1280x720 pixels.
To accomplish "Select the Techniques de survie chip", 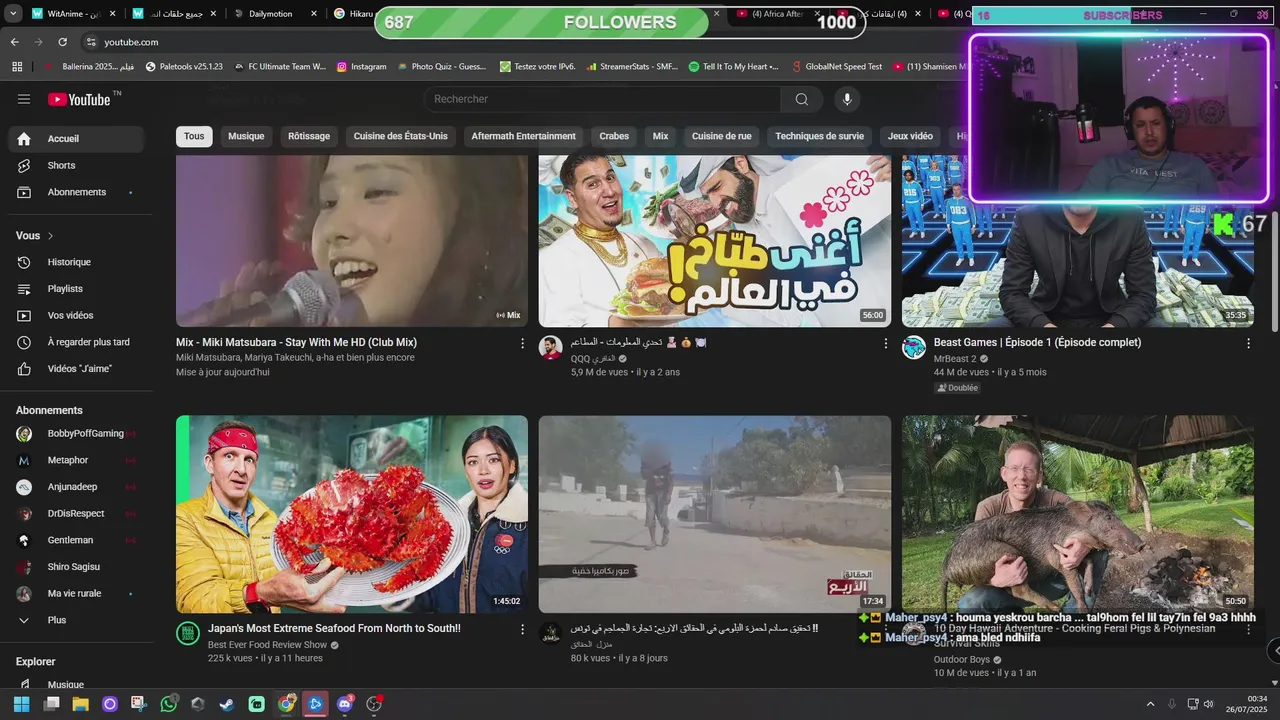I will pyautogui.click(x=819, y=136).
